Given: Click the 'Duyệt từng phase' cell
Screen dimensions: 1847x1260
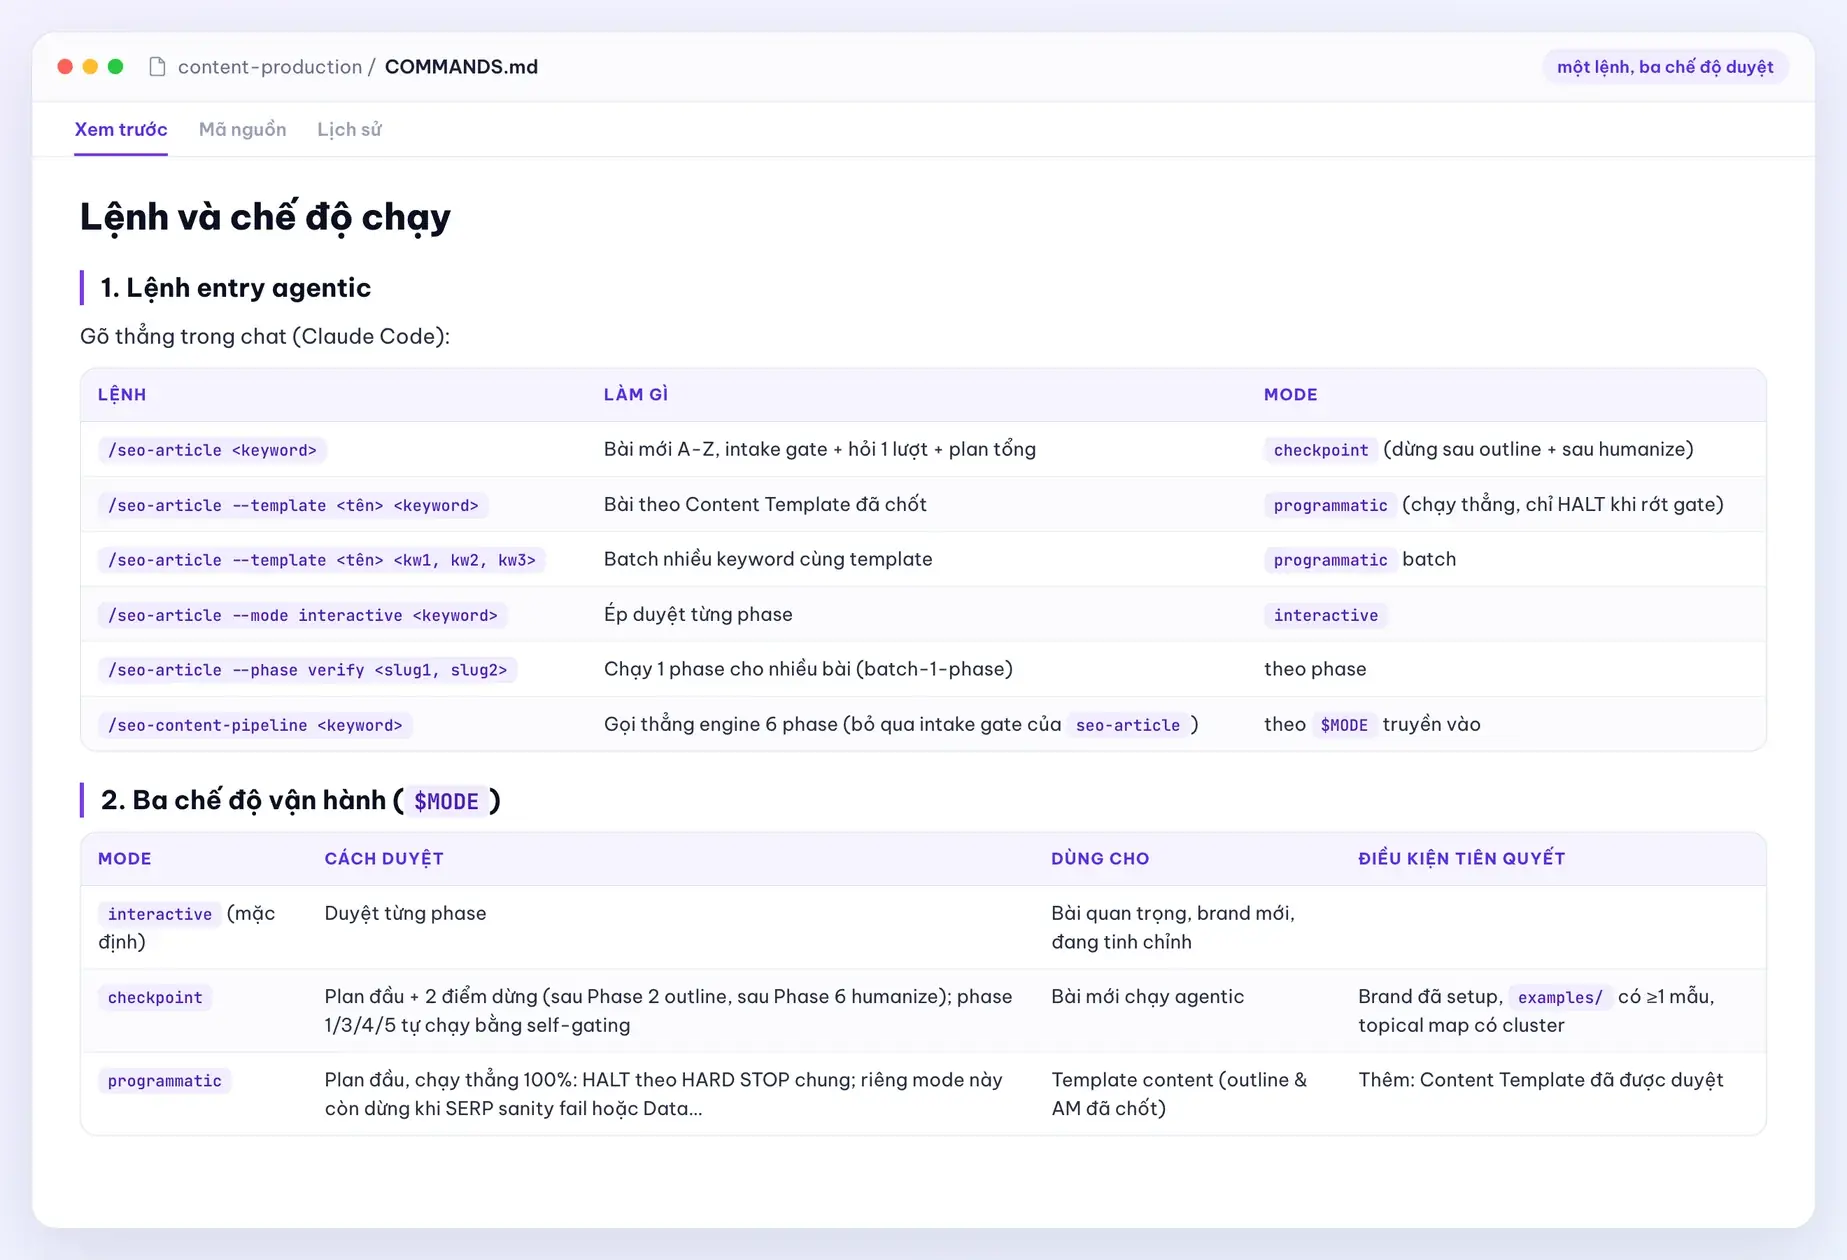Looking at the screenshot, I should [405, 913].
